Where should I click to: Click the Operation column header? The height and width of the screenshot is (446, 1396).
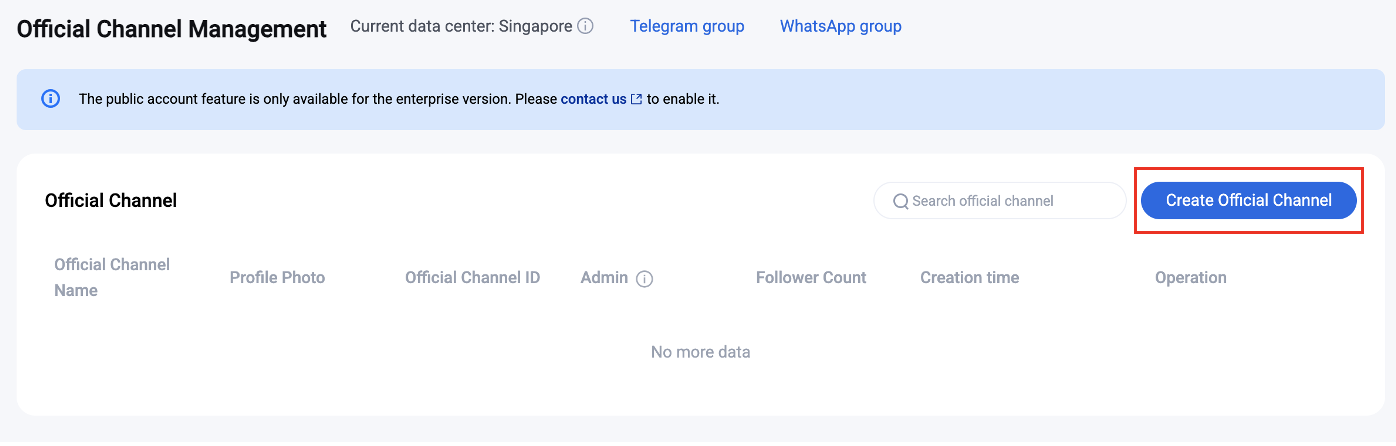tap(1190, 278)
